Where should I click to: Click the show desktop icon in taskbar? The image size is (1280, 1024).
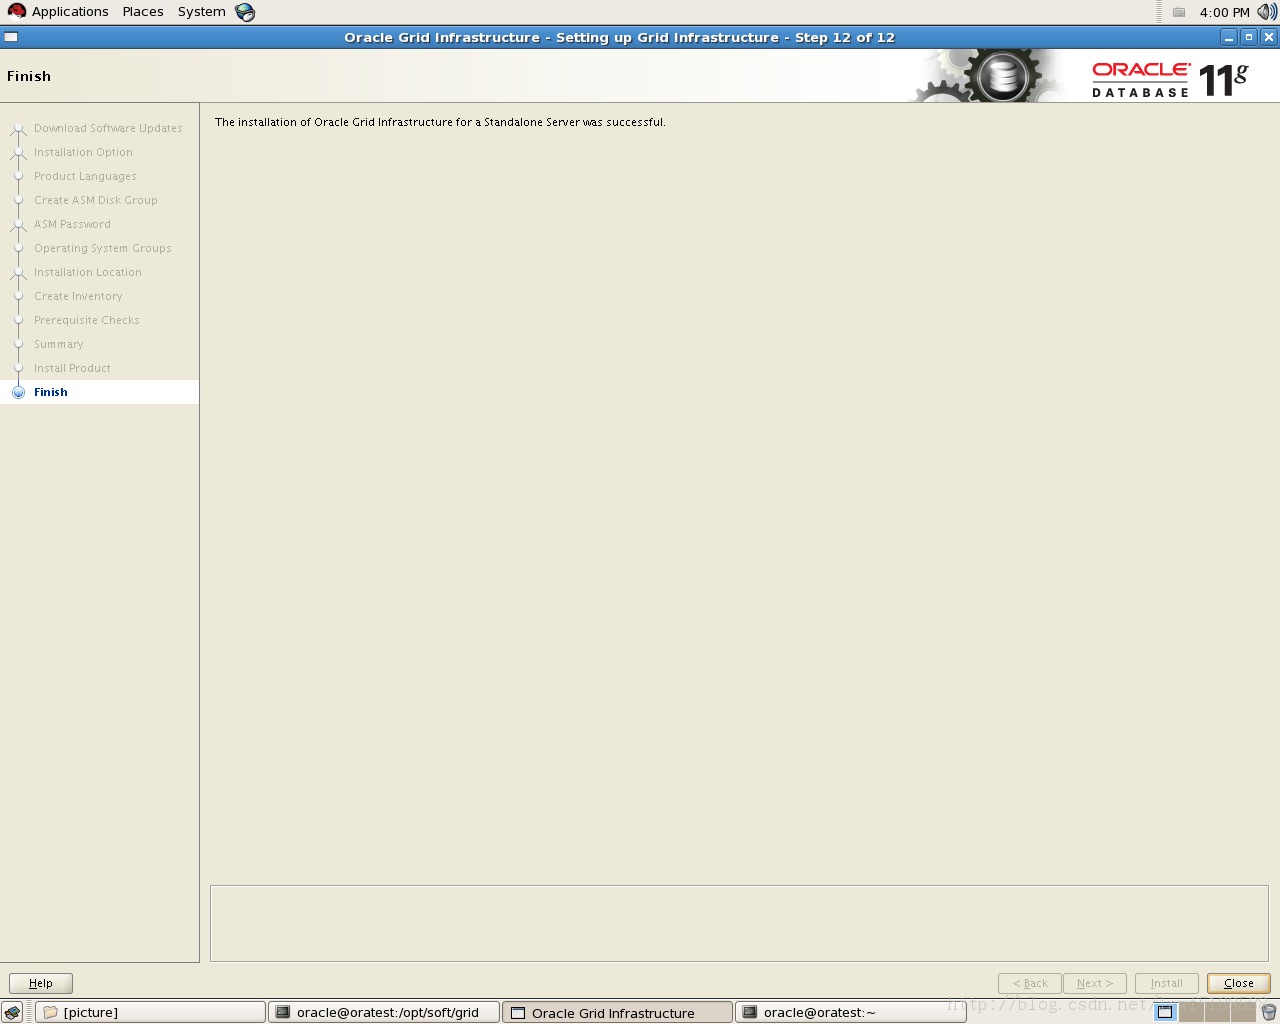tap(12, 1012)
